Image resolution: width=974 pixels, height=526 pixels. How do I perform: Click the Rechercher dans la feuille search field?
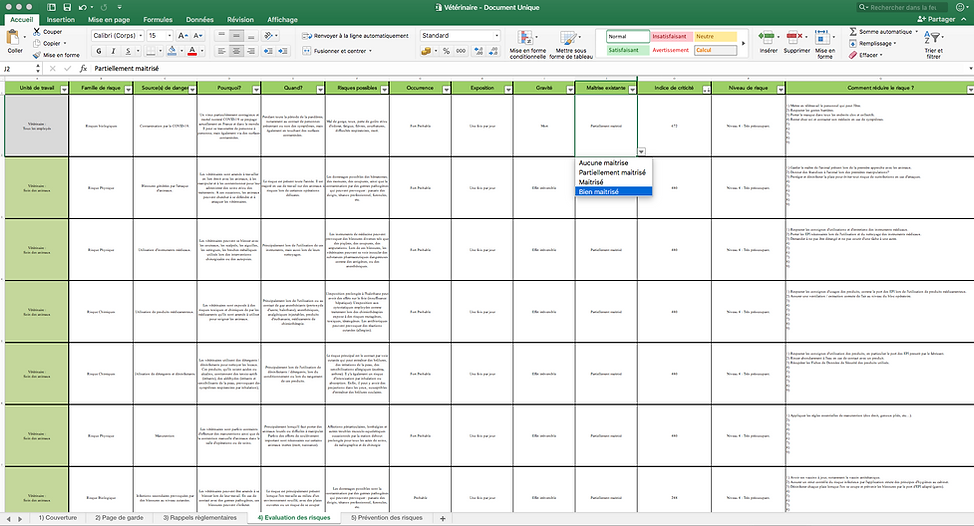(903, 7)
